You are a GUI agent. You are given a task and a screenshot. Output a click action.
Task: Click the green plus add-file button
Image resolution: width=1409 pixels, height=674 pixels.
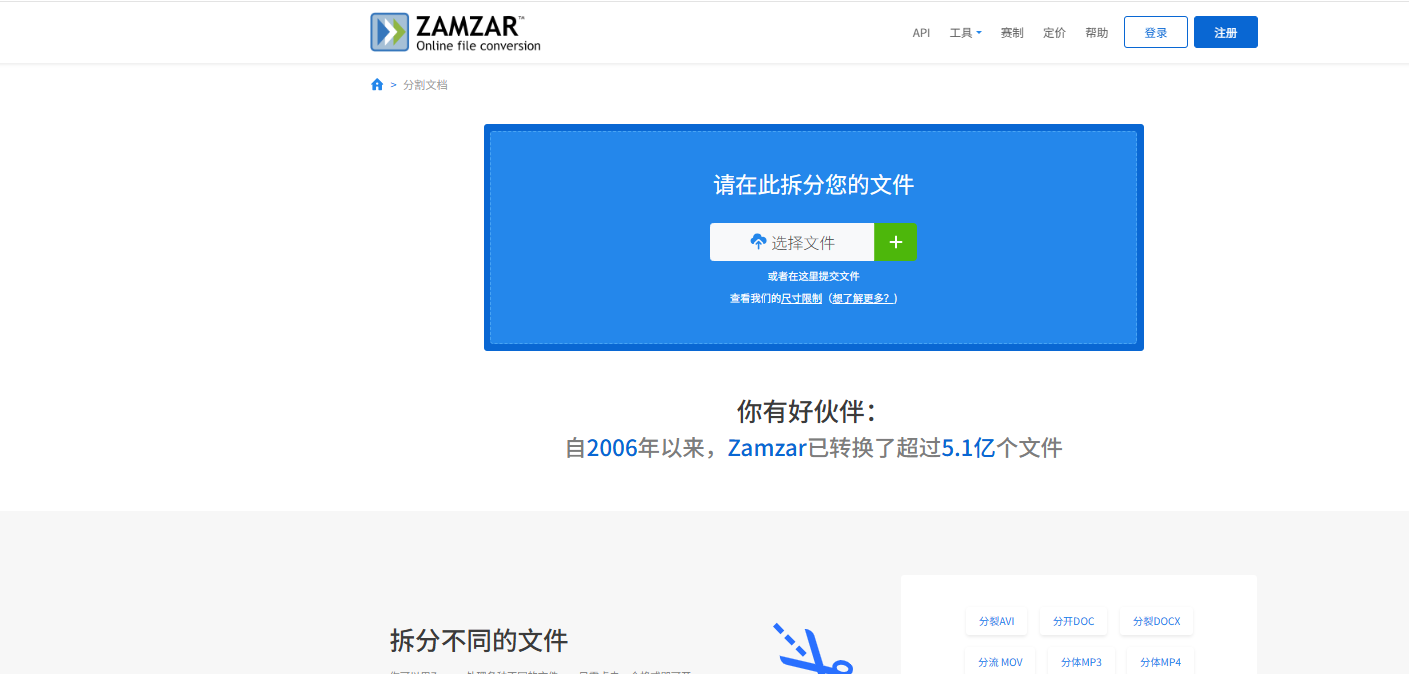coord(896,242)
